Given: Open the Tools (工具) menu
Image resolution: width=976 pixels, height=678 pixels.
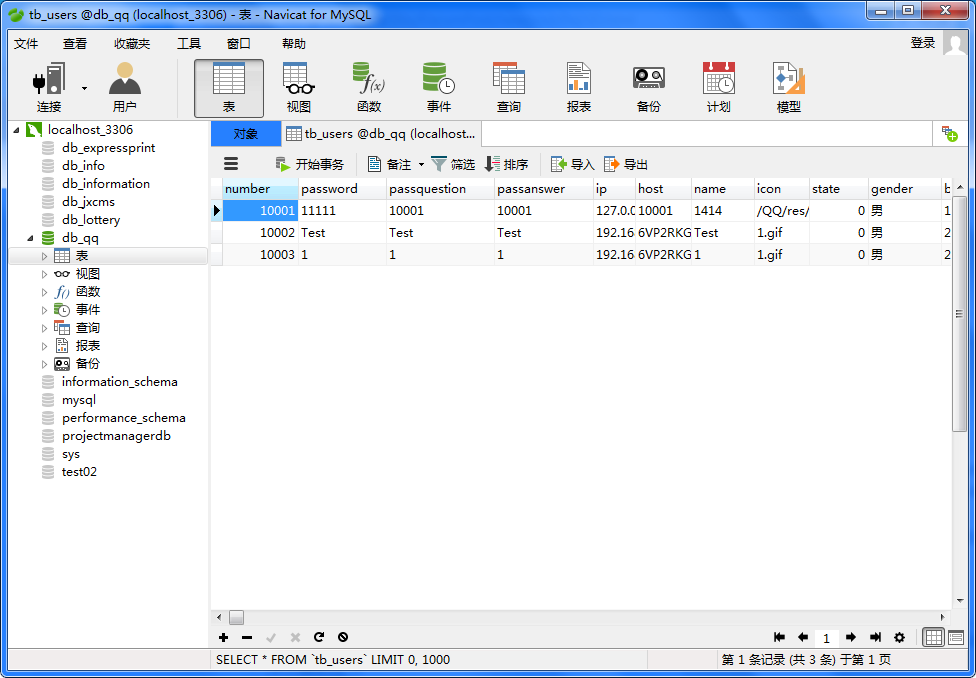Looking at the screenshot, I should click(189, 44).
